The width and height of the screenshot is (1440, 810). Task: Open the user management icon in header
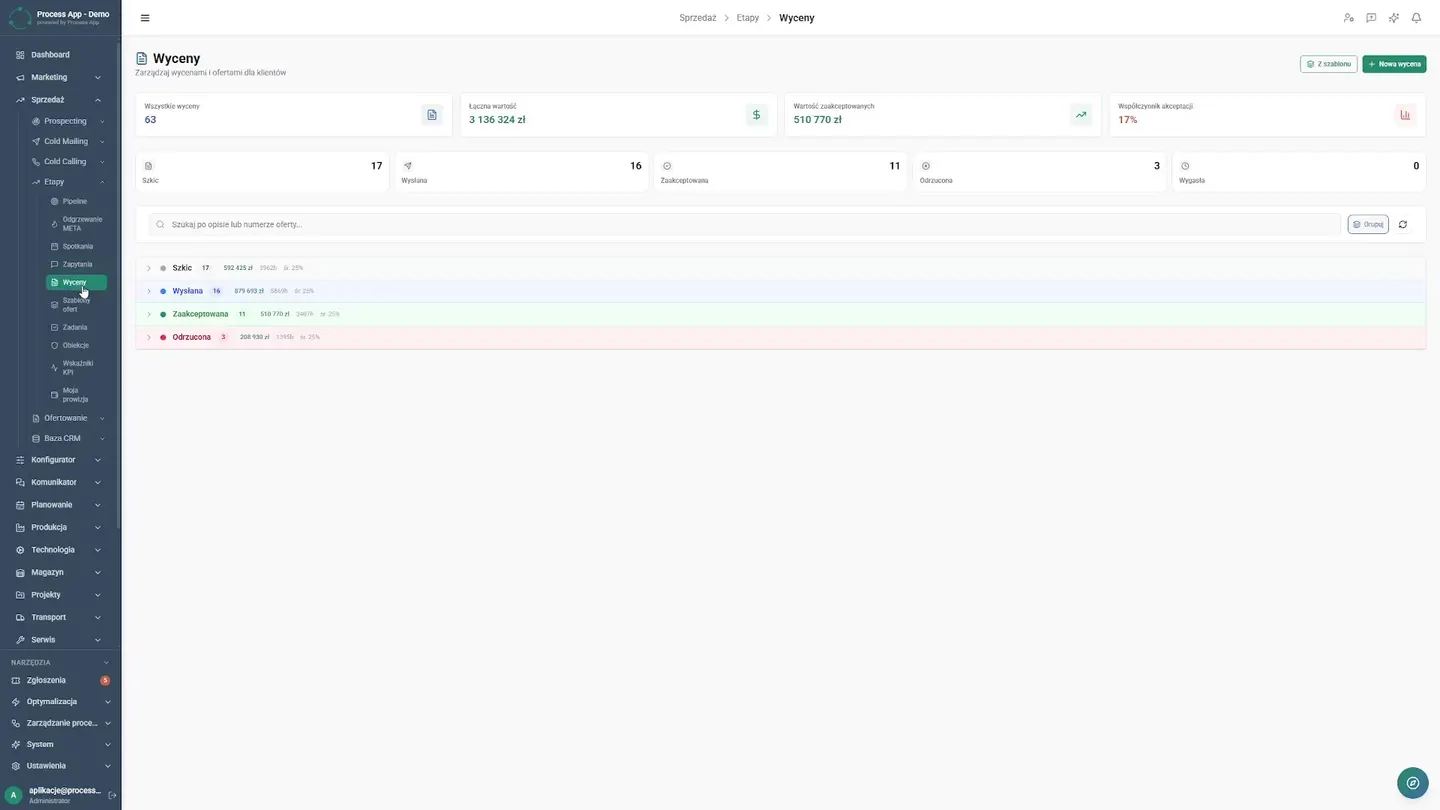click(x=1348, y=18)
